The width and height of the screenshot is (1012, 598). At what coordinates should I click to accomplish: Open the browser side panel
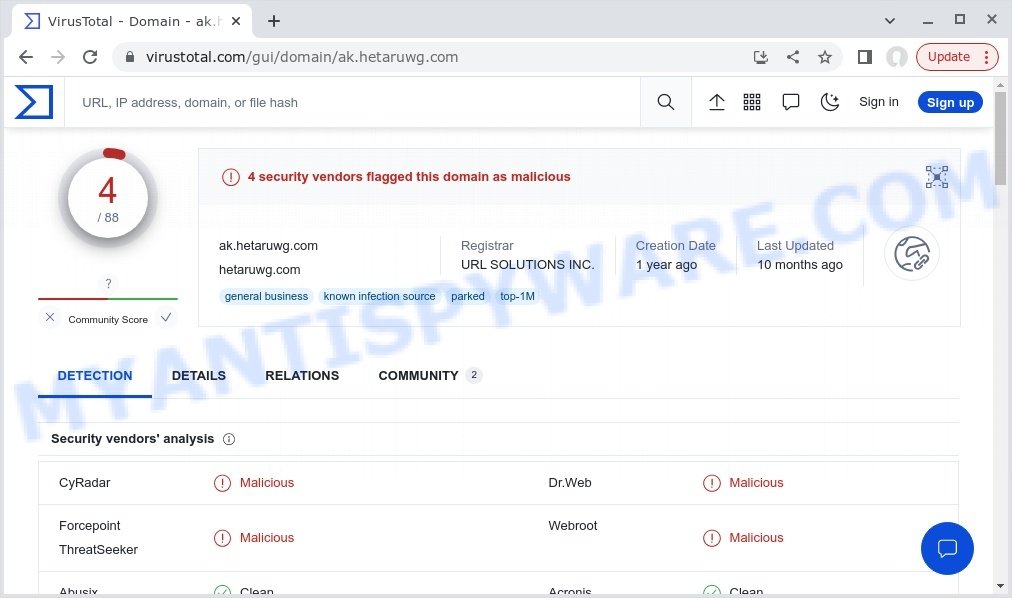click(865, 57)
